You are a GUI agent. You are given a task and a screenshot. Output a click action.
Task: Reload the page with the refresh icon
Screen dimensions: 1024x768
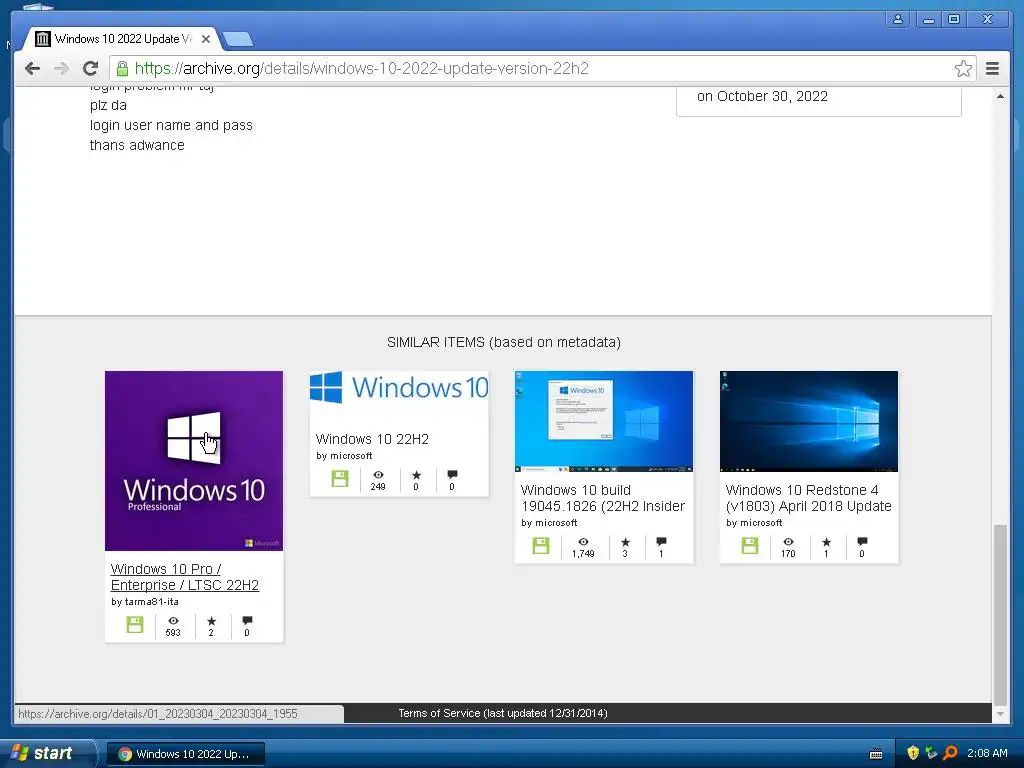pyautogui.click(x=91, y=69)
